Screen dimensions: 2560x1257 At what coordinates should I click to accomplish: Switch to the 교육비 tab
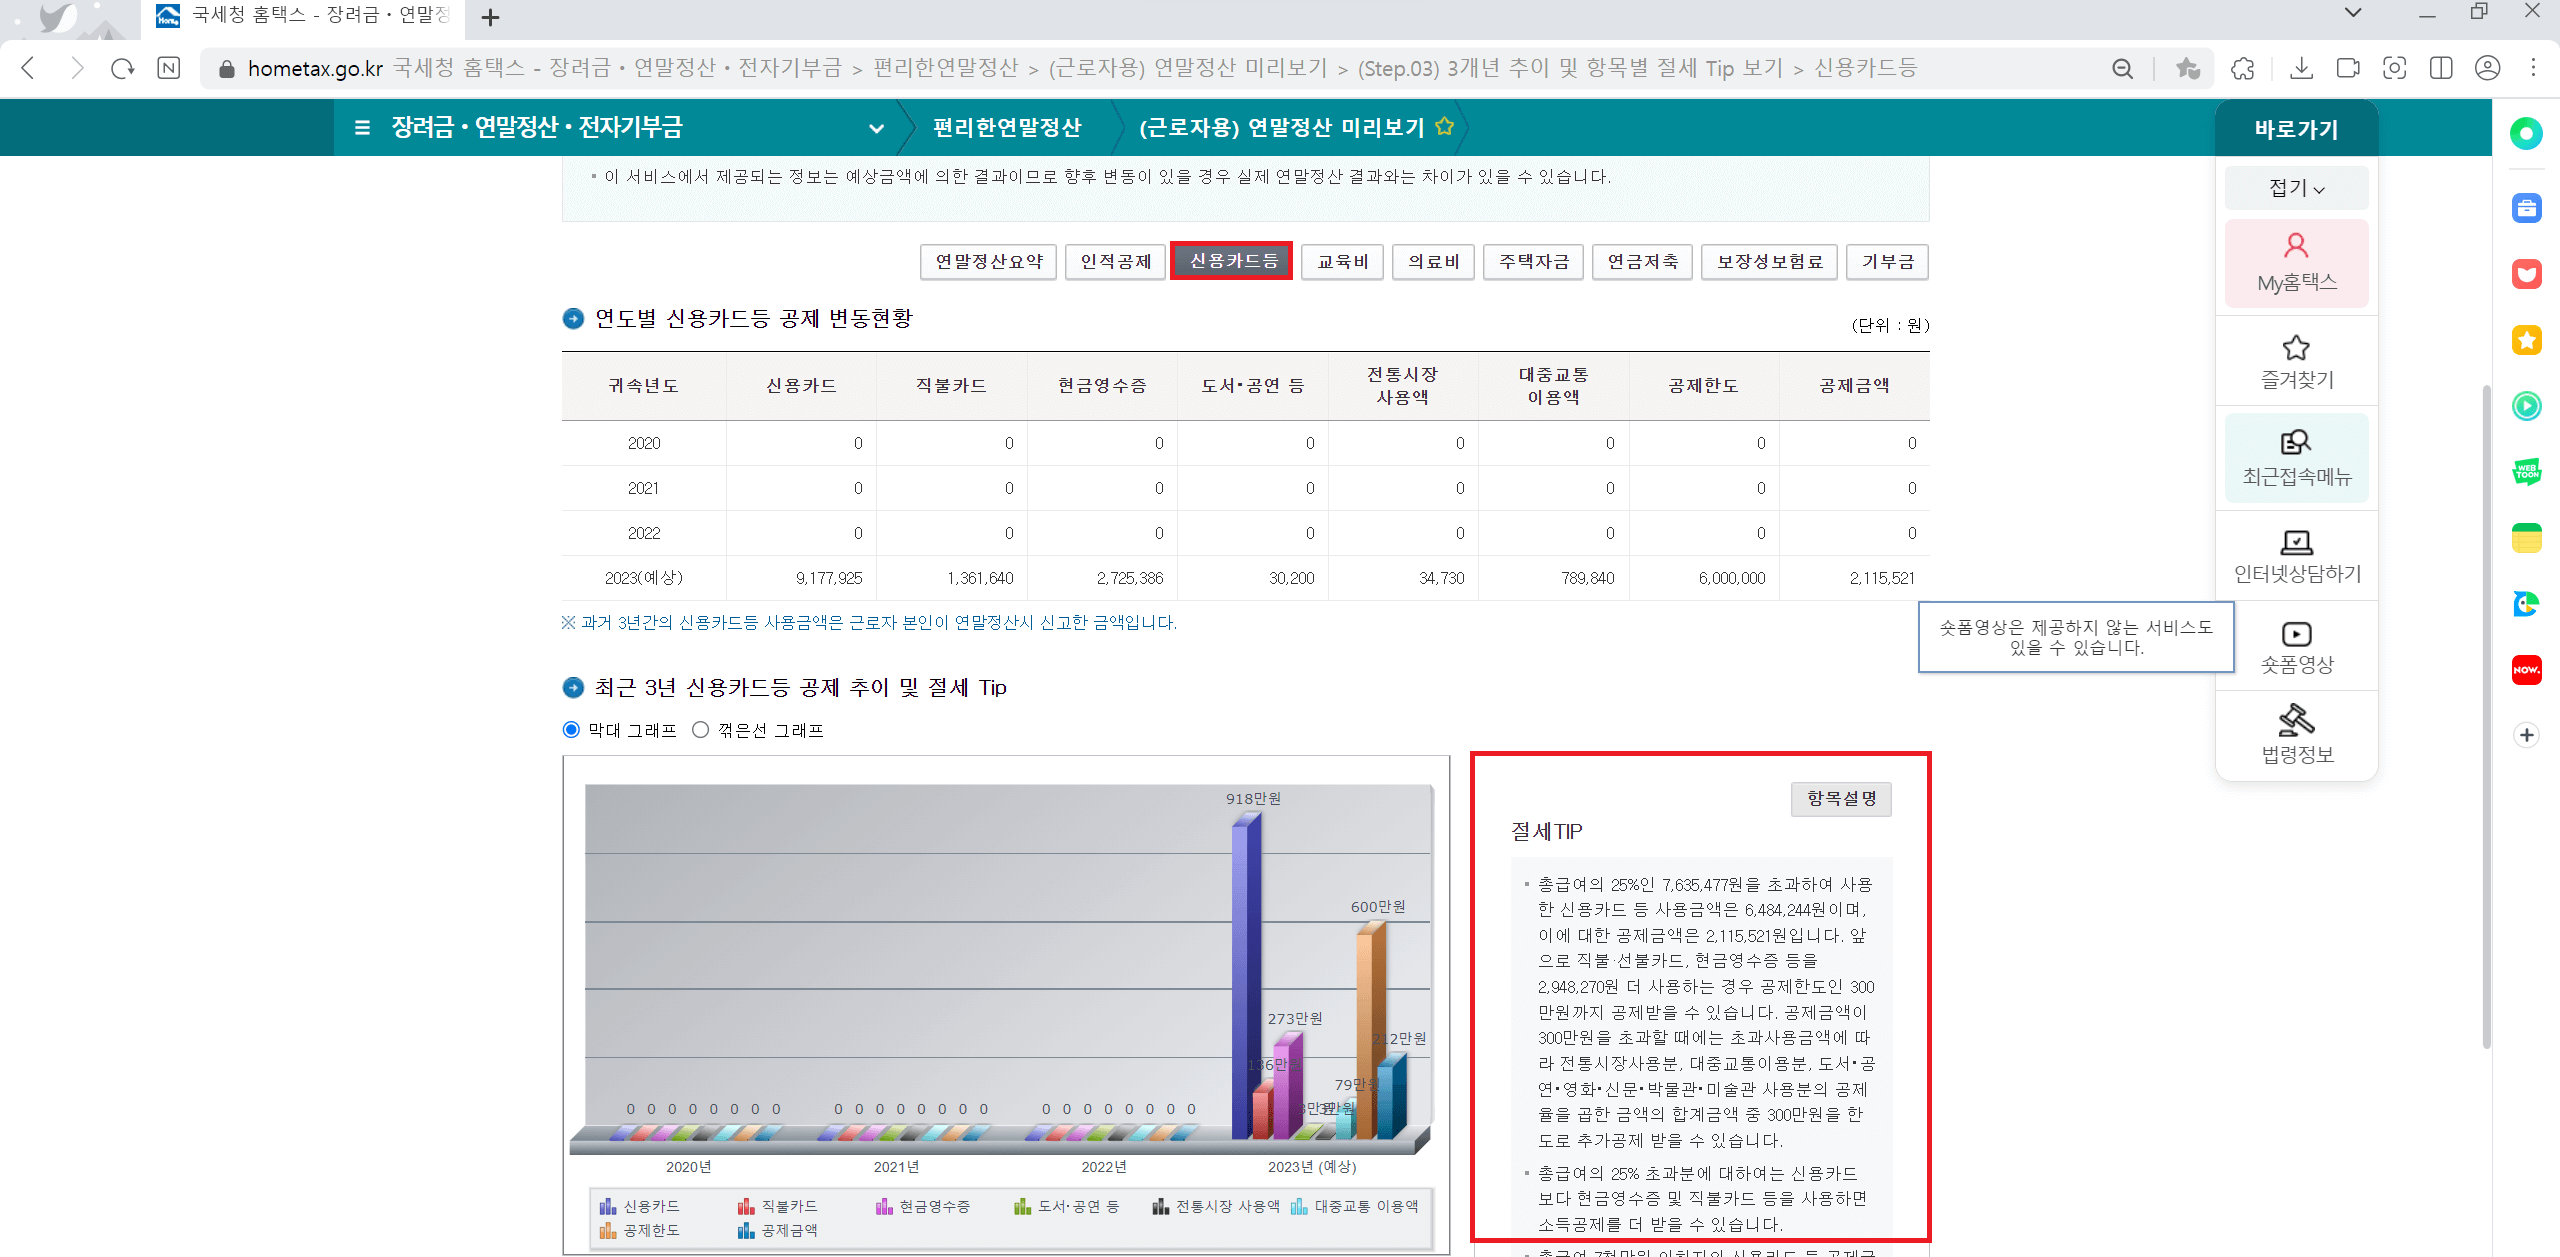[x=1341, y=261]
